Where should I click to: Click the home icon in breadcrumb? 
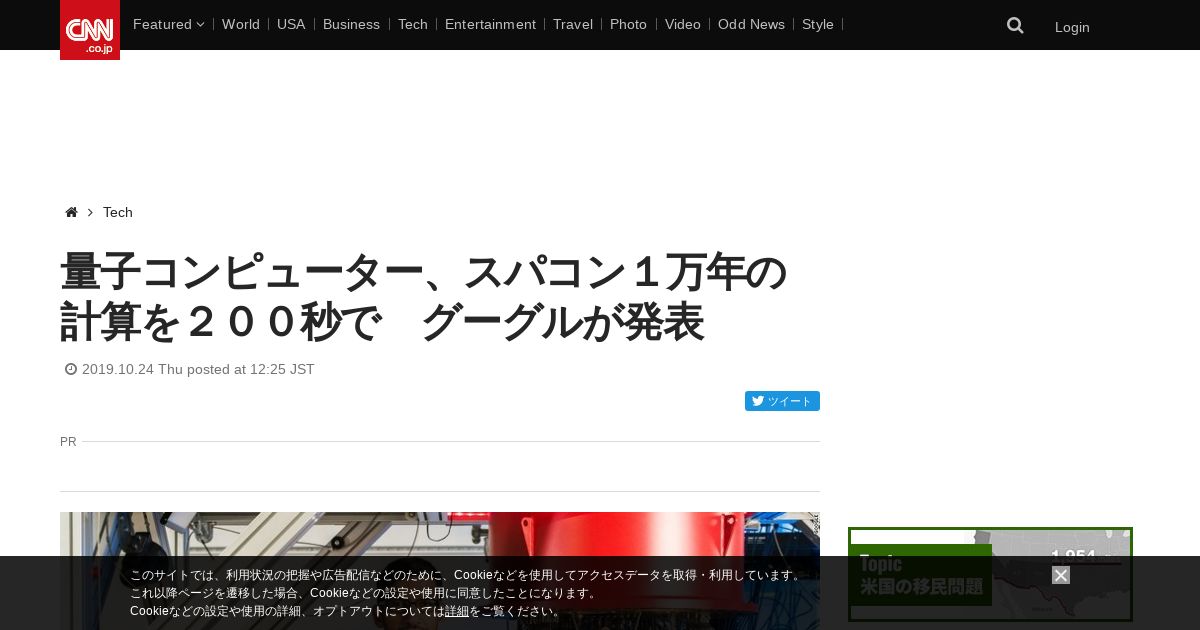(71, 212)
